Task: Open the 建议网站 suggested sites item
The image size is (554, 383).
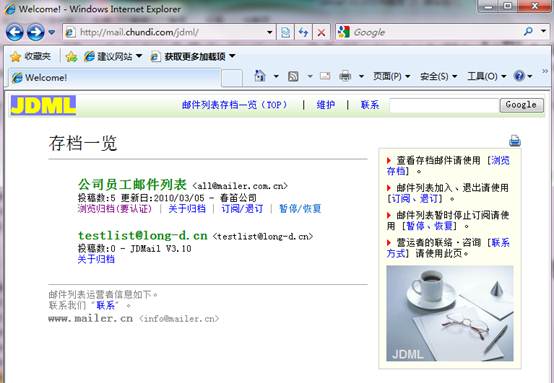Action: (113, 56)
